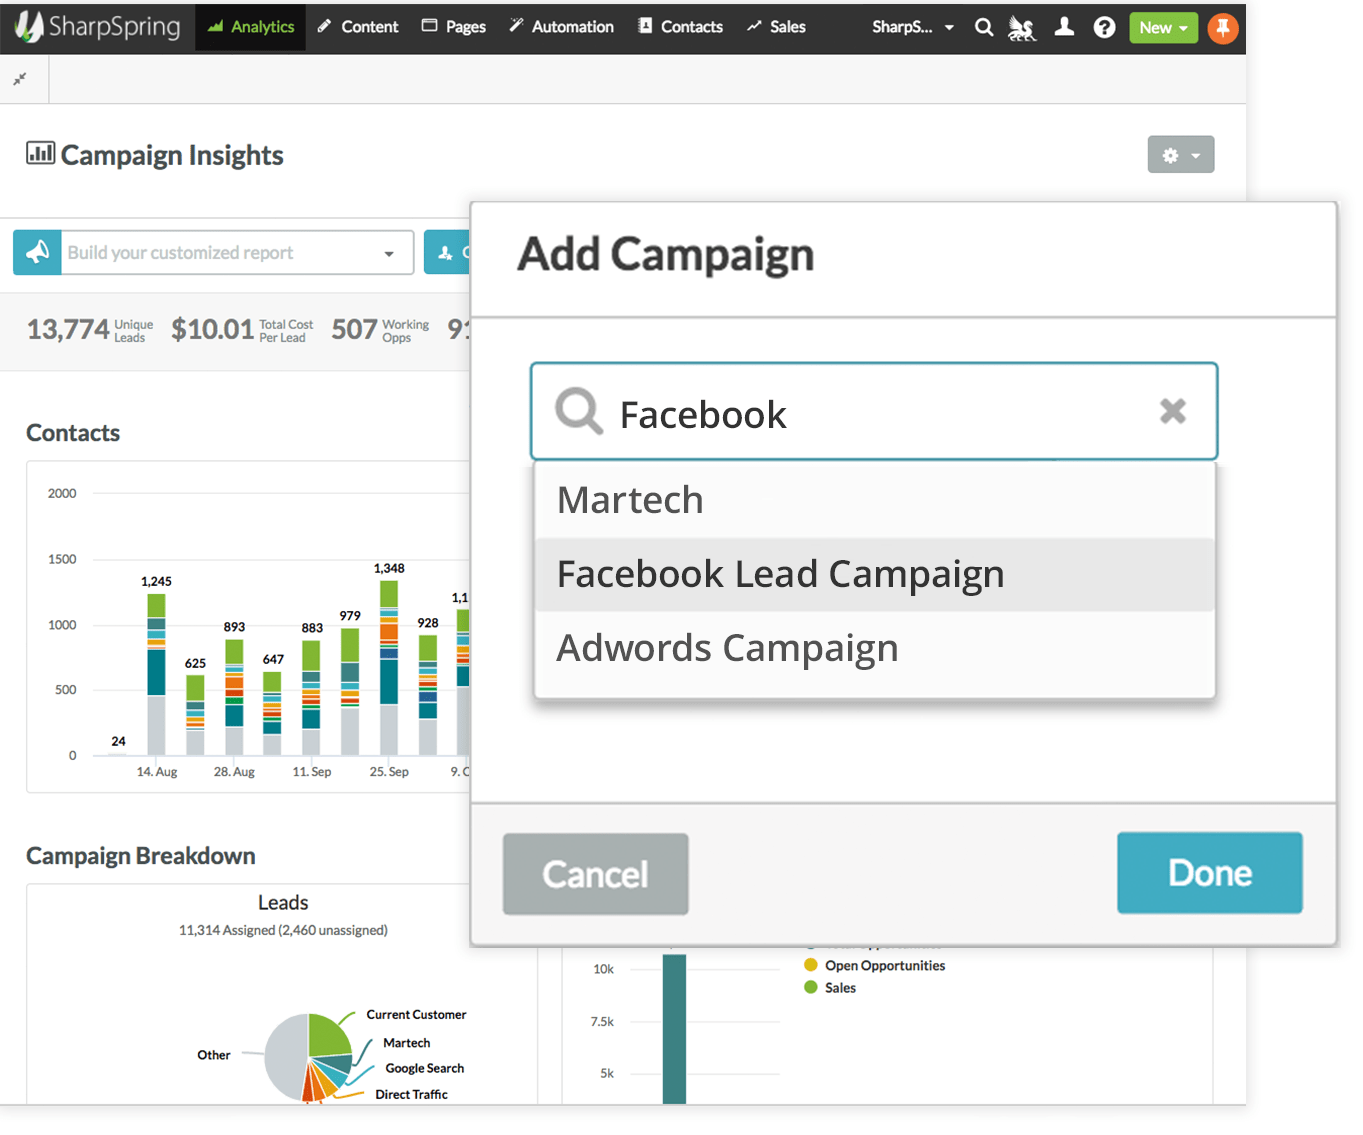
Task: Open the Sales menu
Action: coord(776,27)
